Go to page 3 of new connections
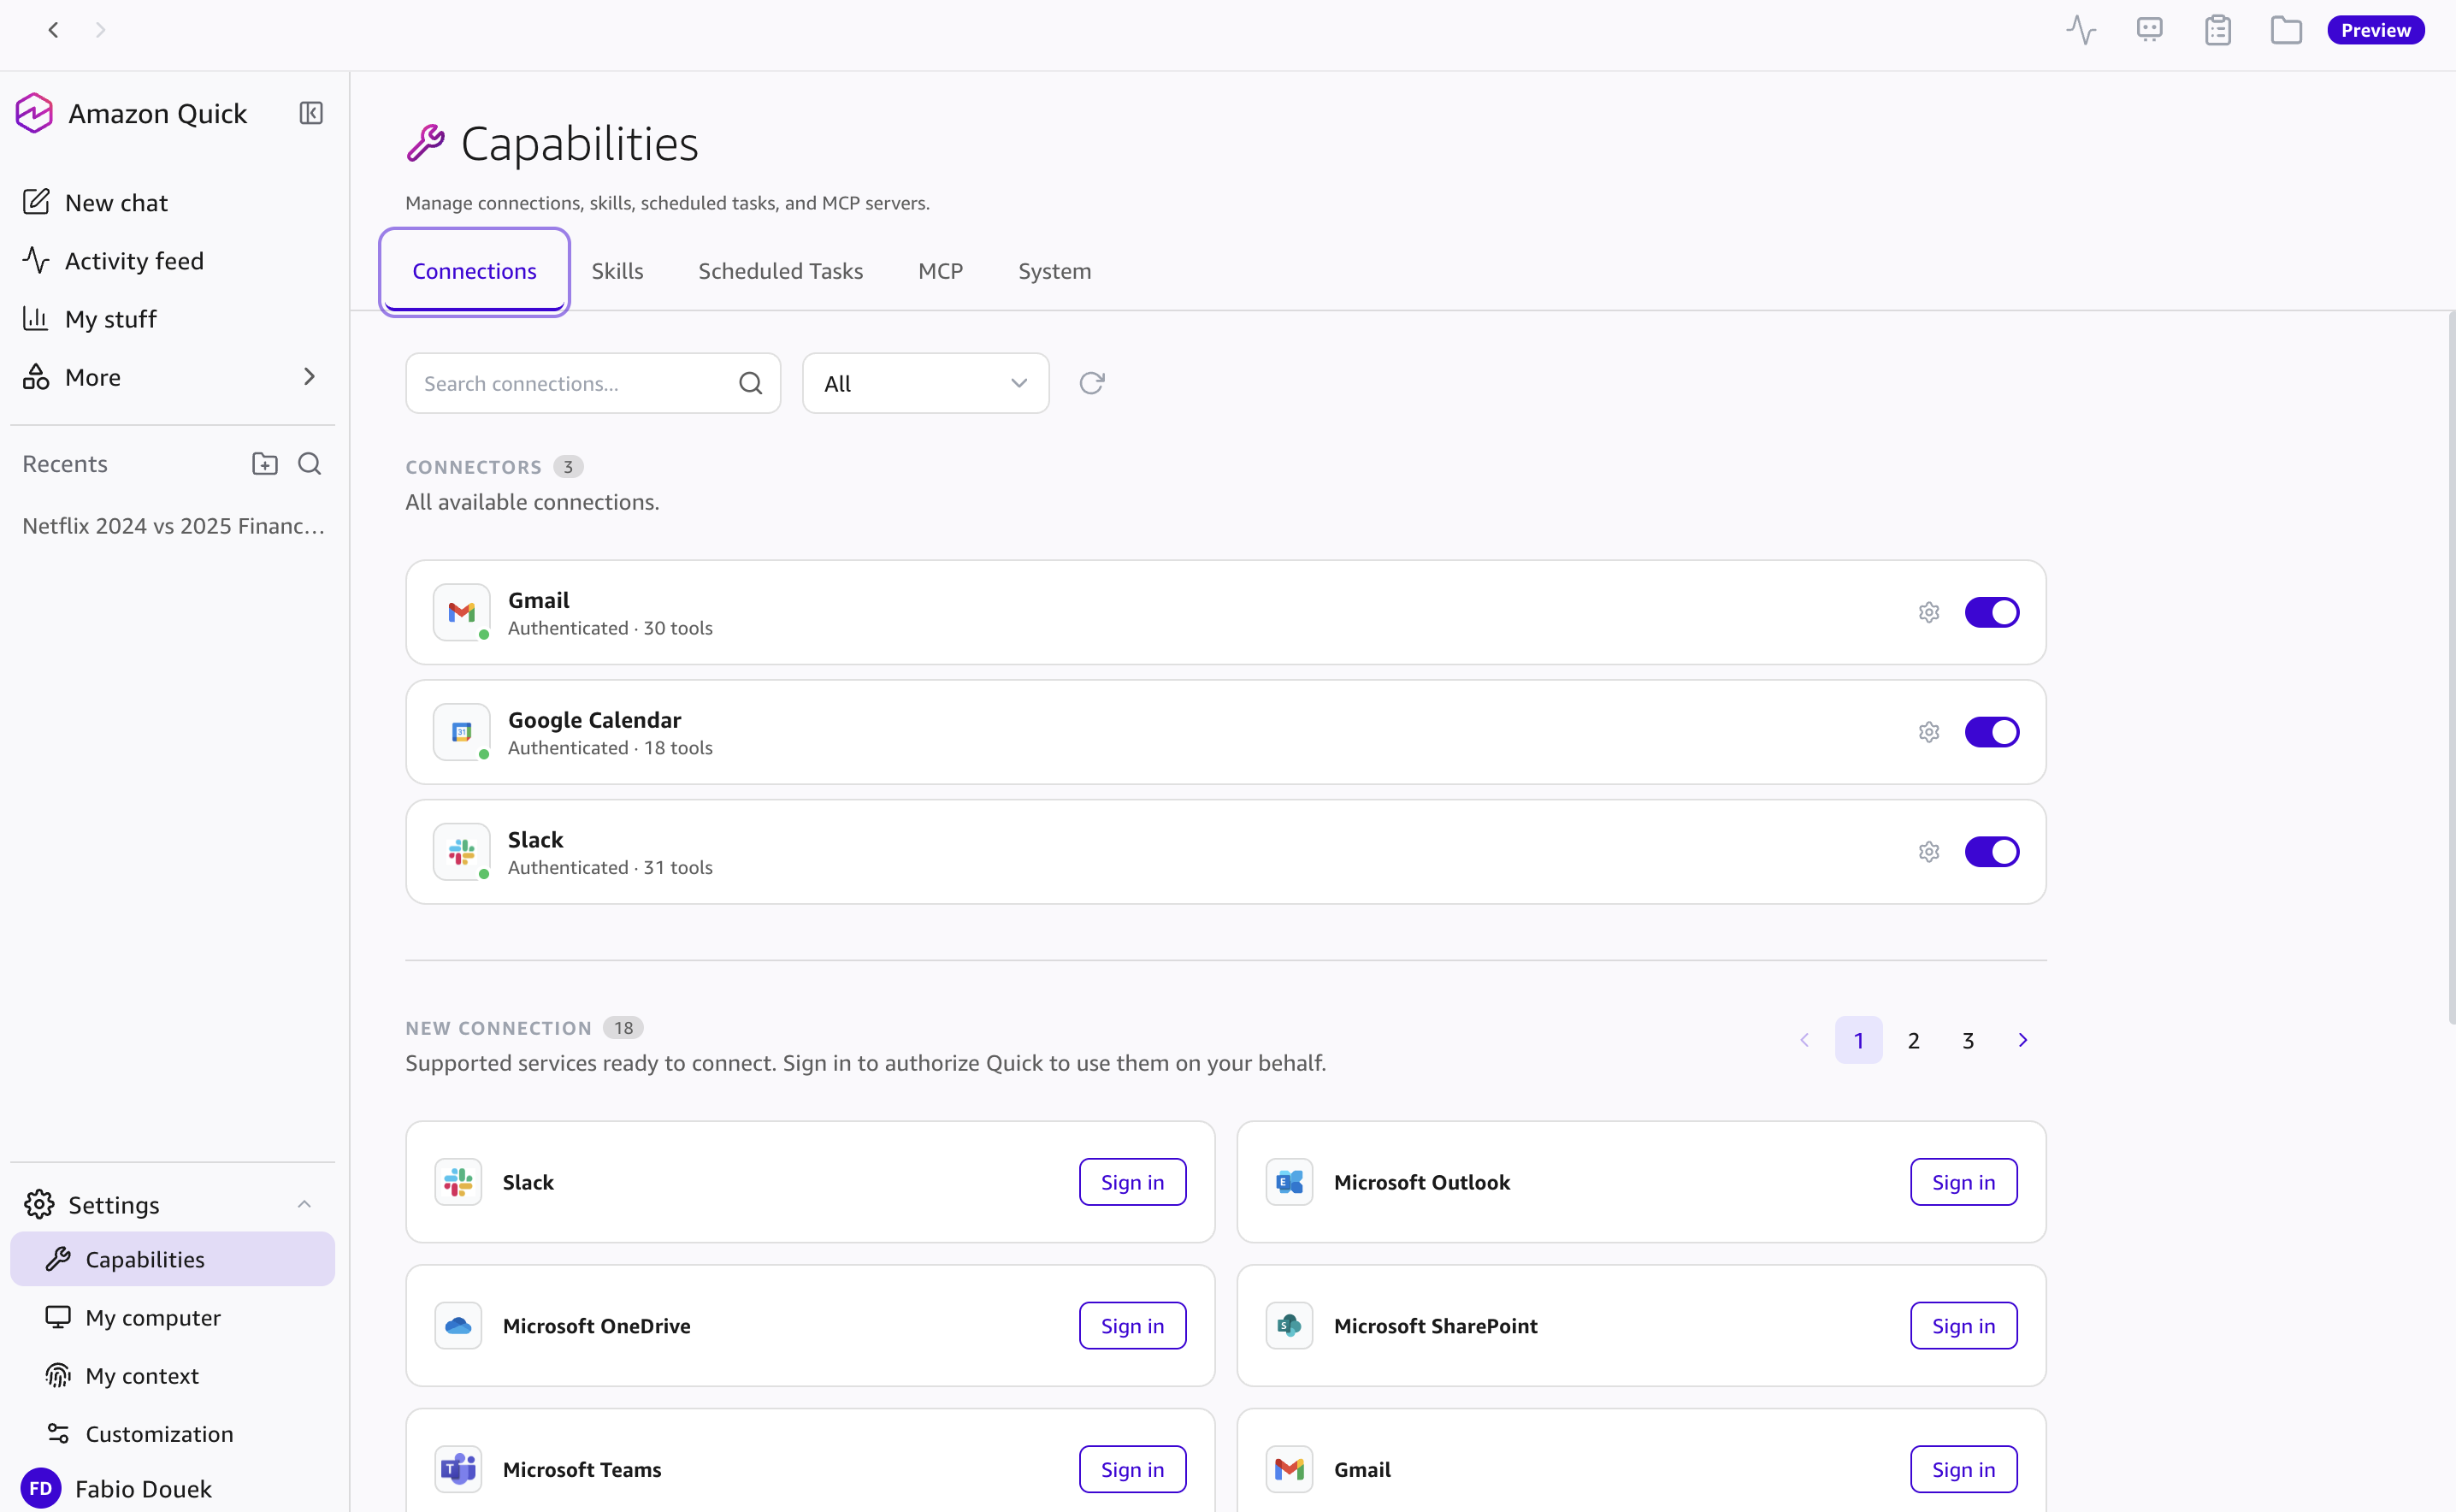2456x1512 pixels. pyautogui.click(x=1968, y=1040)
